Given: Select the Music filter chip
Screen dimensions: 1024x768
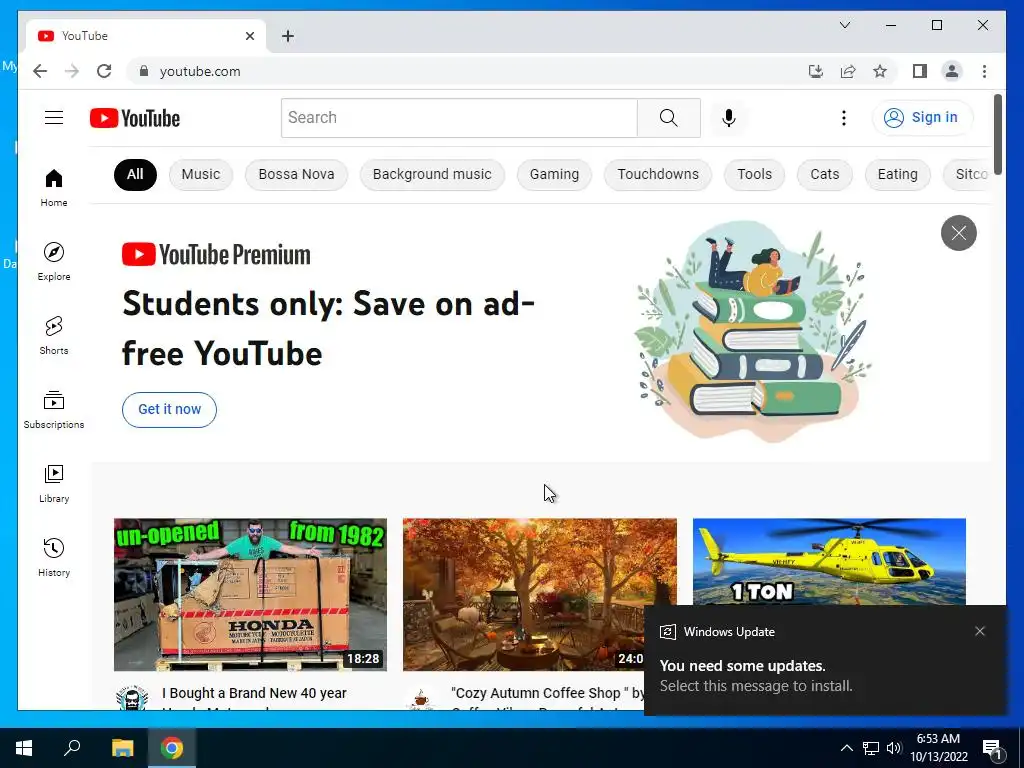Looking at the screenshot, I should [x=200, y=174].
